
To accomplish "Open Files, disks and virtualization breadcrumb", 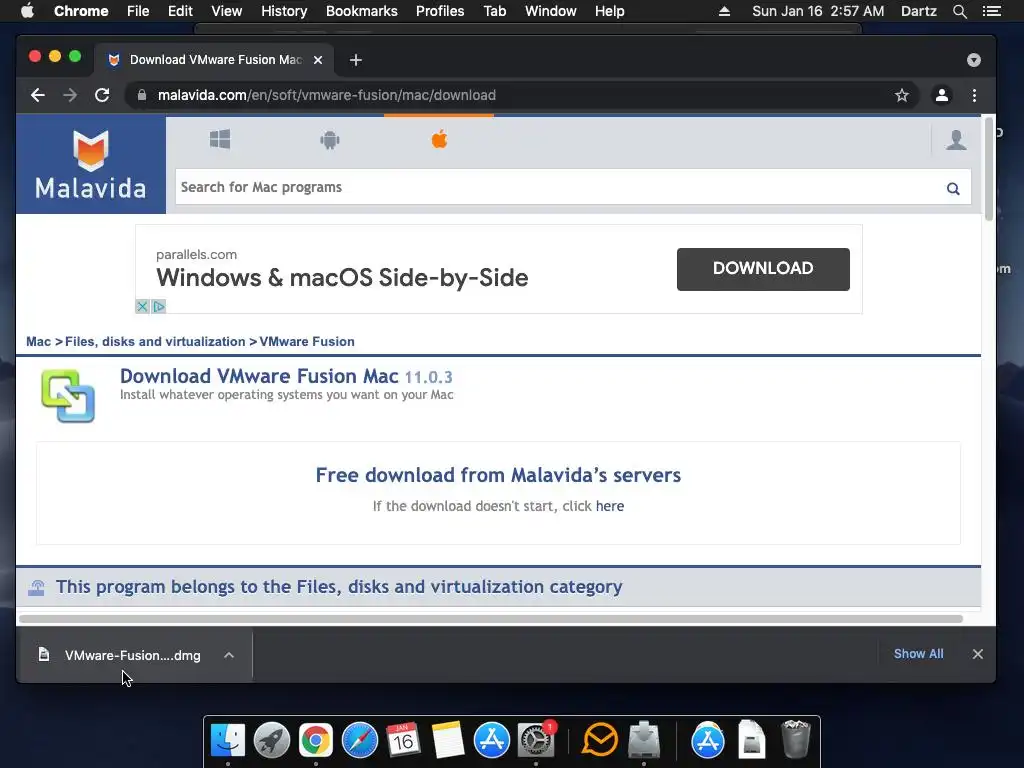I will click(x=155, y=342).
